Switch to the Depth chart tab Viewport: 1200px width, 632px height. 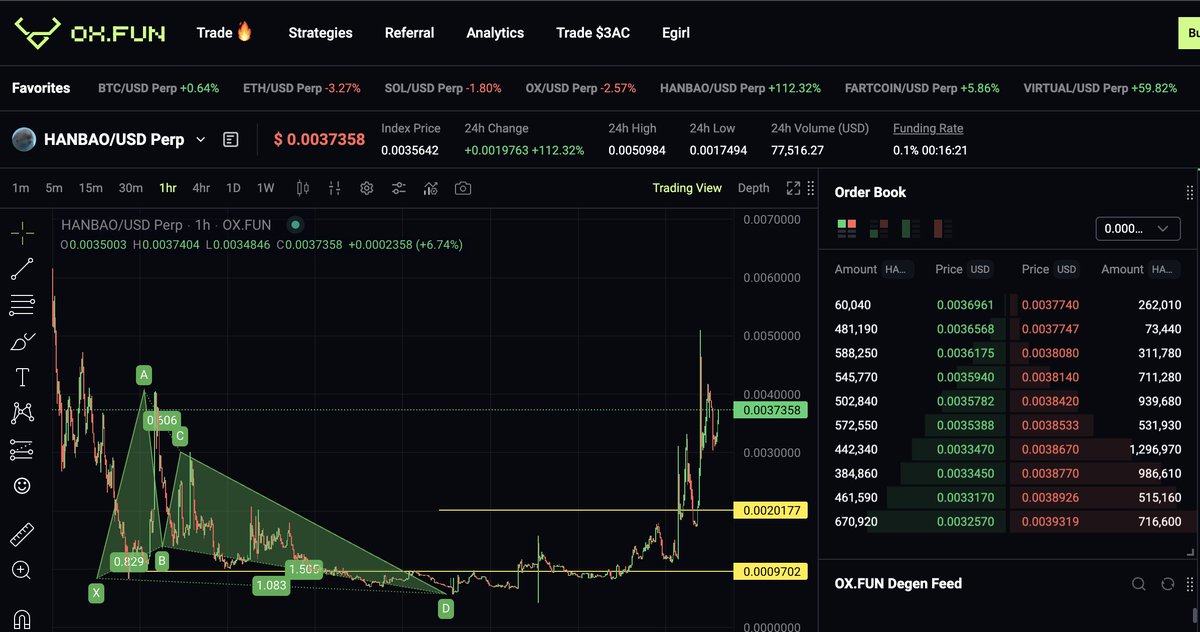(754, 188)
